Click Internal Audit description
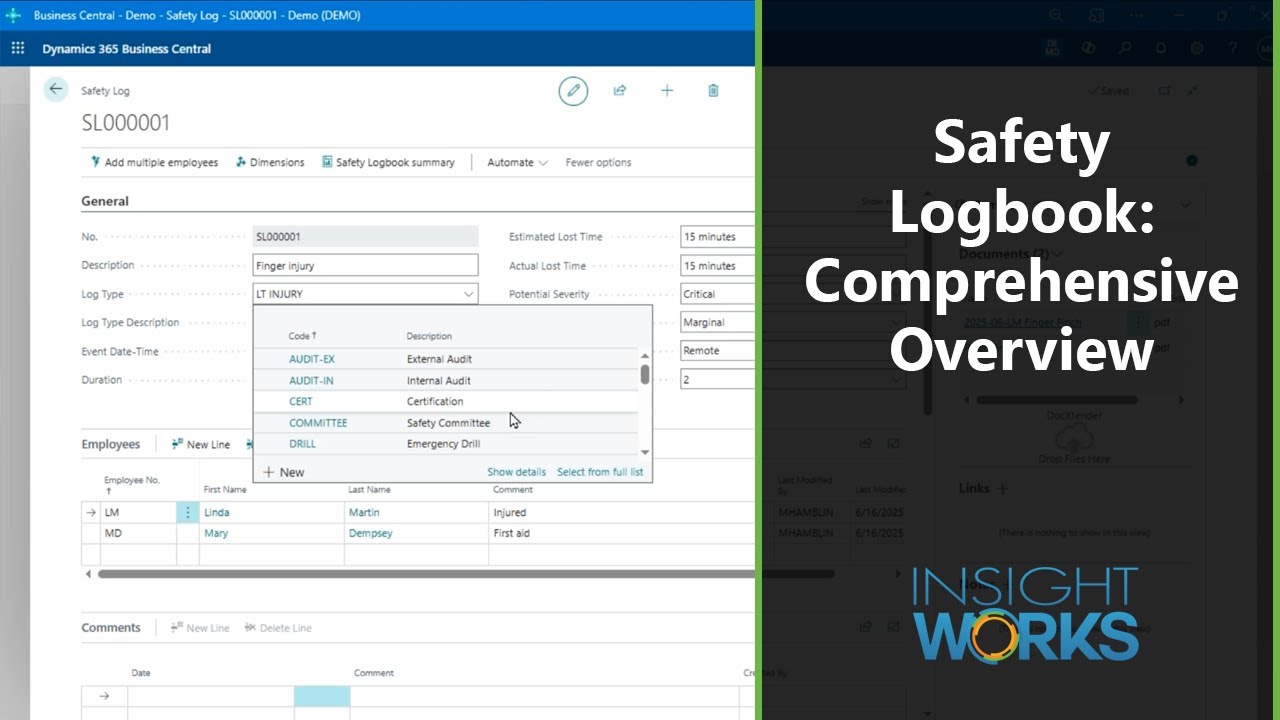The height and width of the screenshot is (720, 1280). point(438,381)
